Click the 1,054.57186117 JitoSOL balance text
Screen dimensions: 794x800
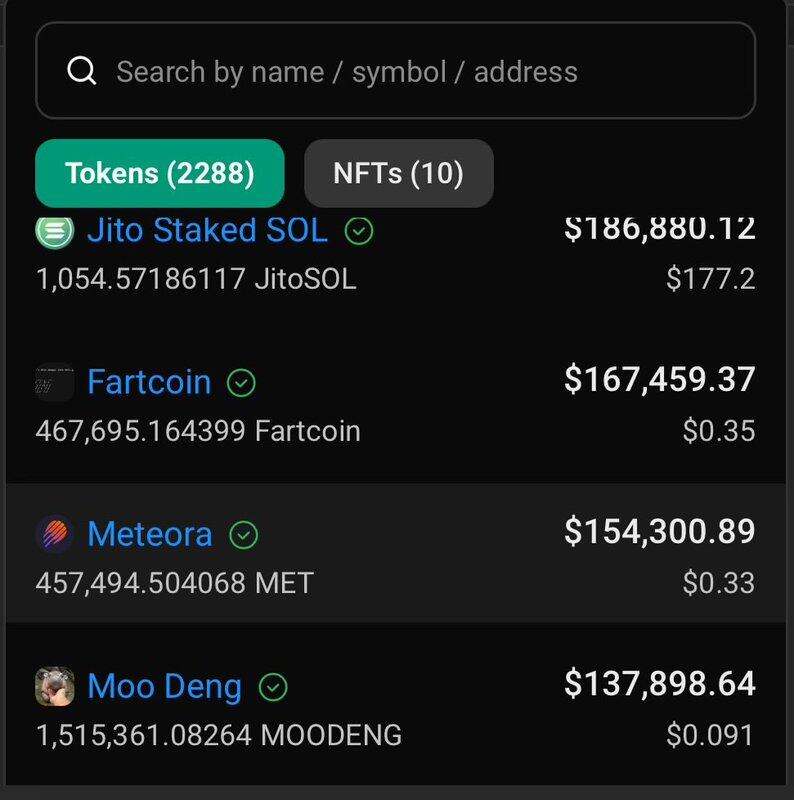click(x=196, y=279)
